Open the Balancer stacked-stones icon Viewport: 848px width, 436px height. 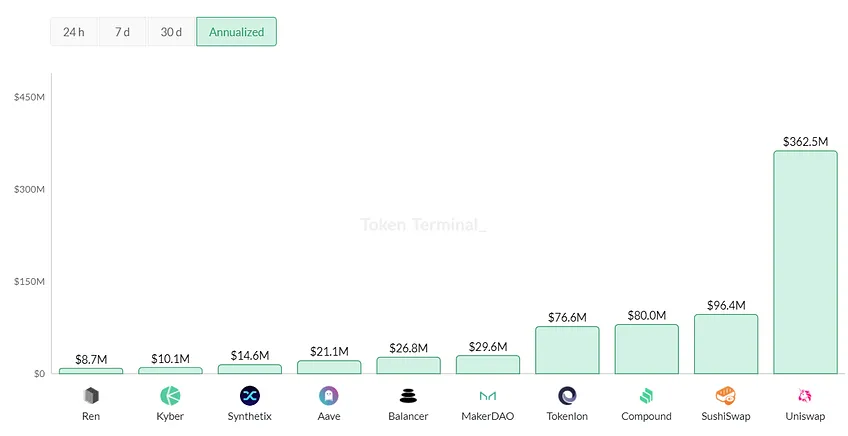[408, 396]
